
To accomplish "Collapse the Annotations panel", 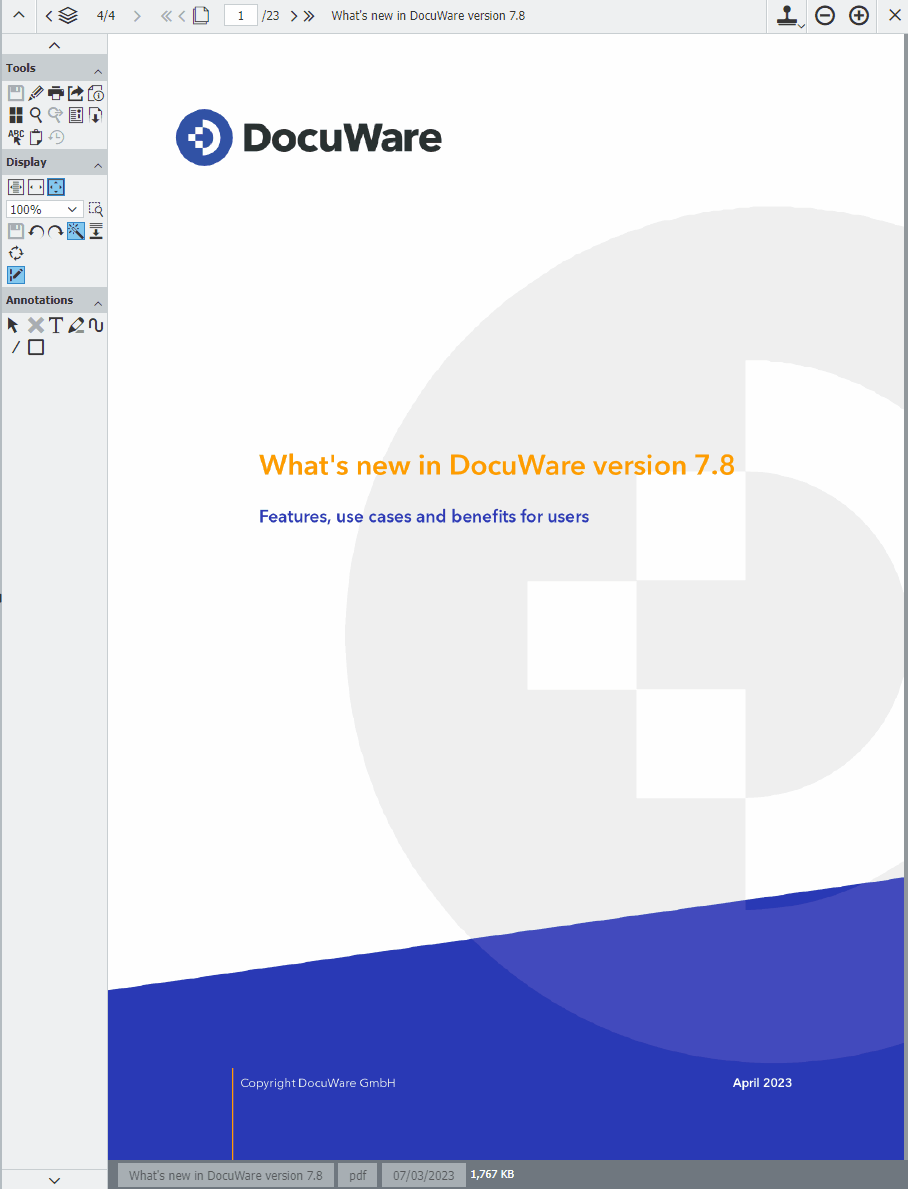I will click(97, 300).
